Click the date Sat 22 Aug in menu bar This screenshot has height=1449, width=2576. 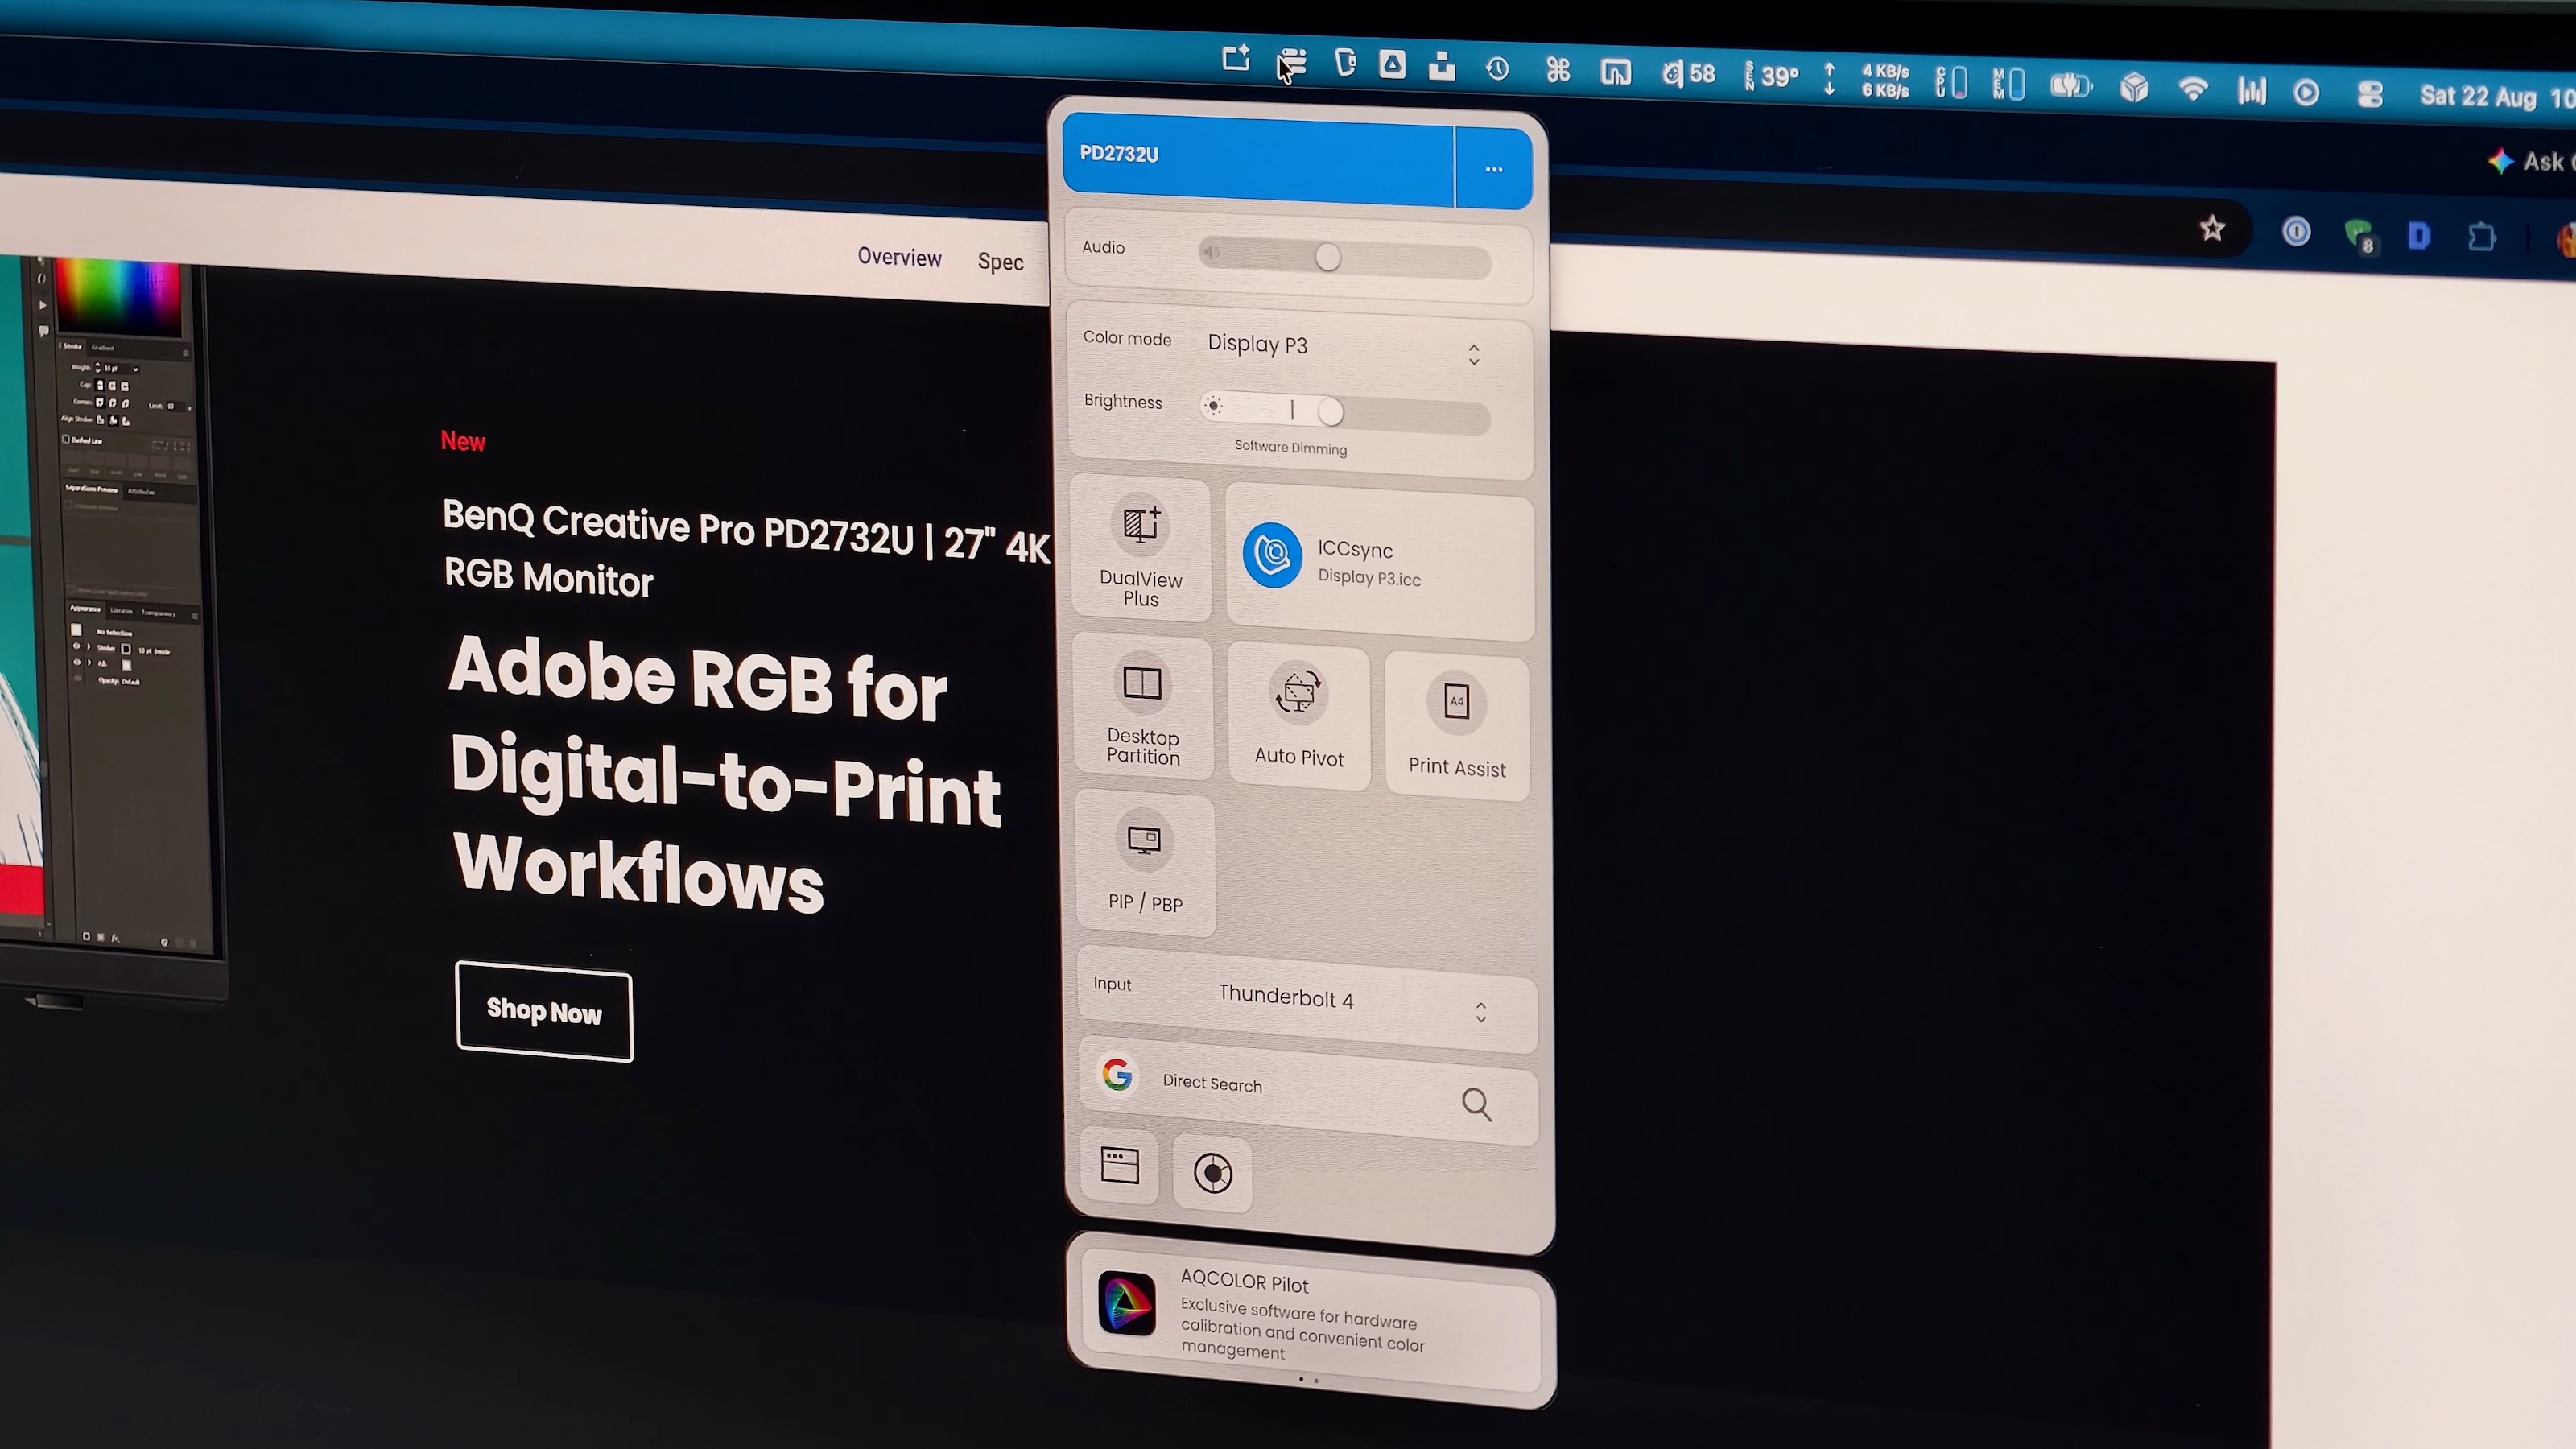tap(2476, 96)
